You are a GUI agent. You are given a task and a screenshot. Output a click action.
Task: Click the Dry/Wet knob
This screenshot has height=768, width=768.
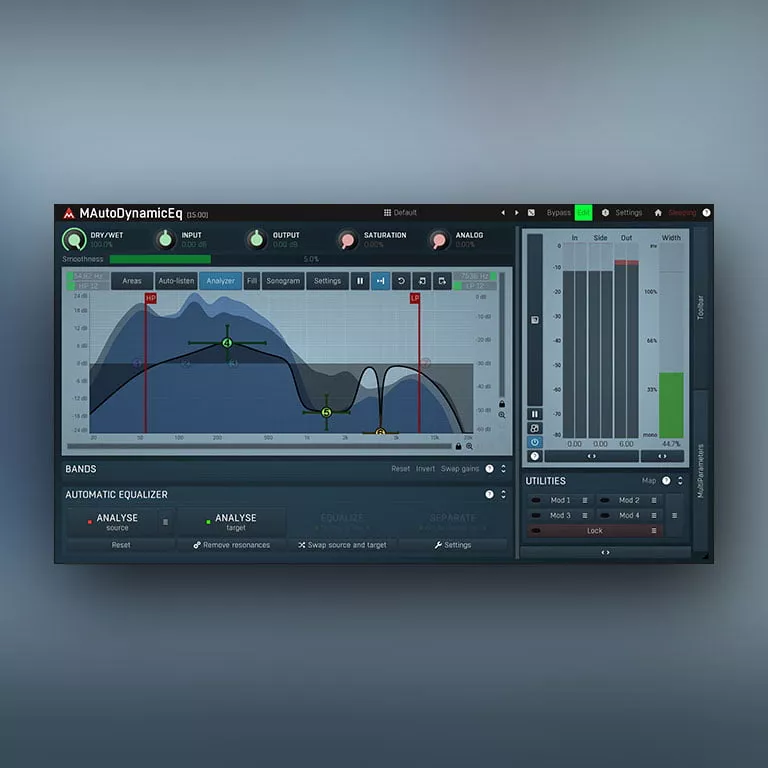tap(74, 240)
